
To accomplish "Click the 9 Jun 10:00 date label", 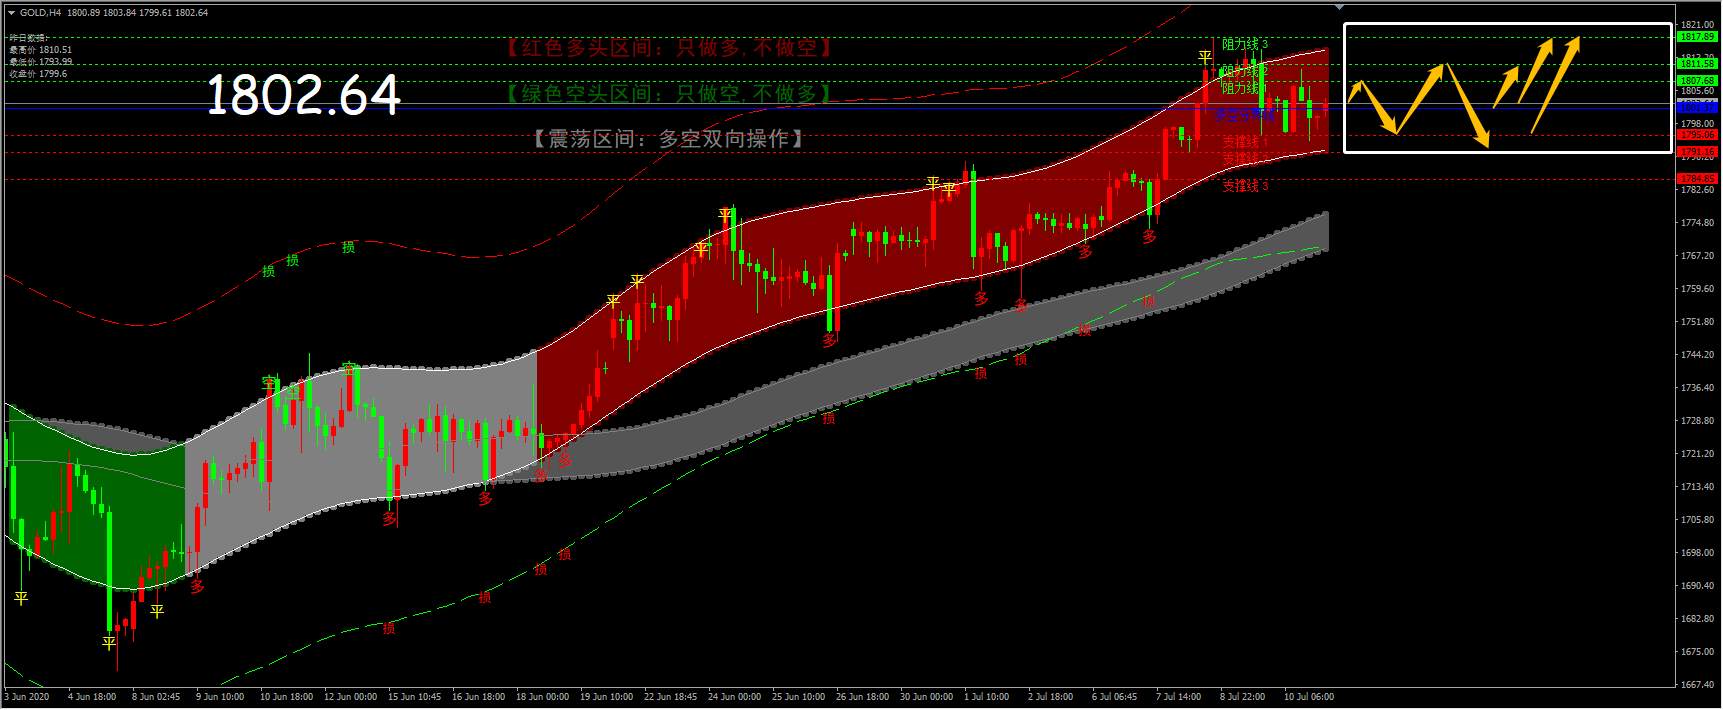I will coord(220,697).
